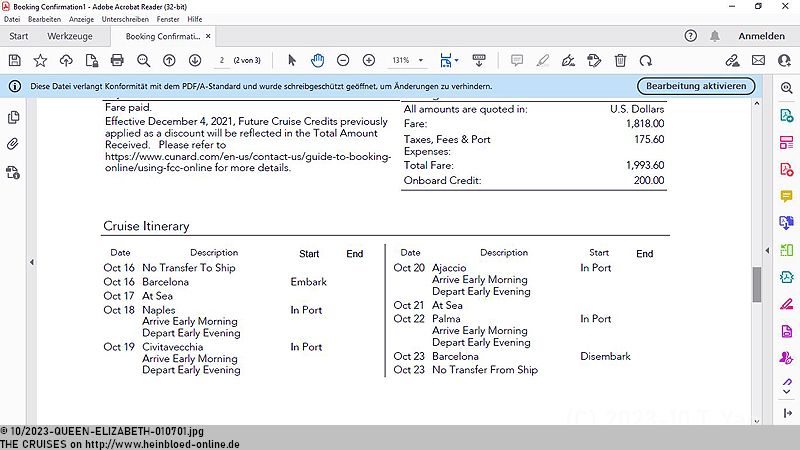Open the export PDF tool icon

[x=786, y=116]
